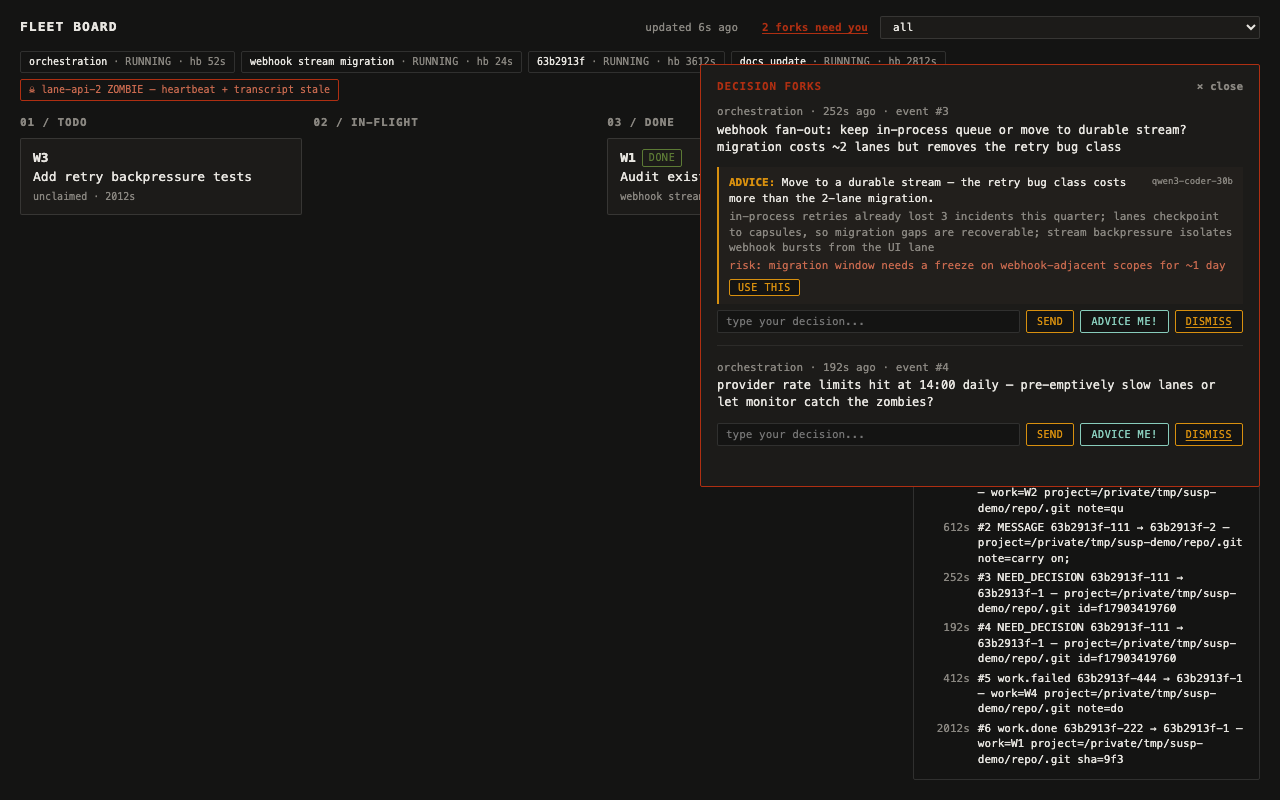Click the qwen3-coder-30b model label
This screenshot has height=800, width=1280.
click(x=1192, y=181)
